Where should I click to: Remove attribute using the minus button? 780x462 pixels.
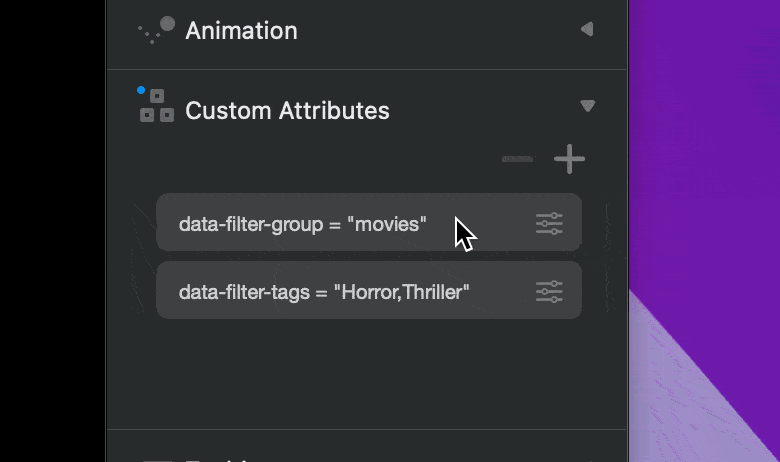(x=517, y=158)
